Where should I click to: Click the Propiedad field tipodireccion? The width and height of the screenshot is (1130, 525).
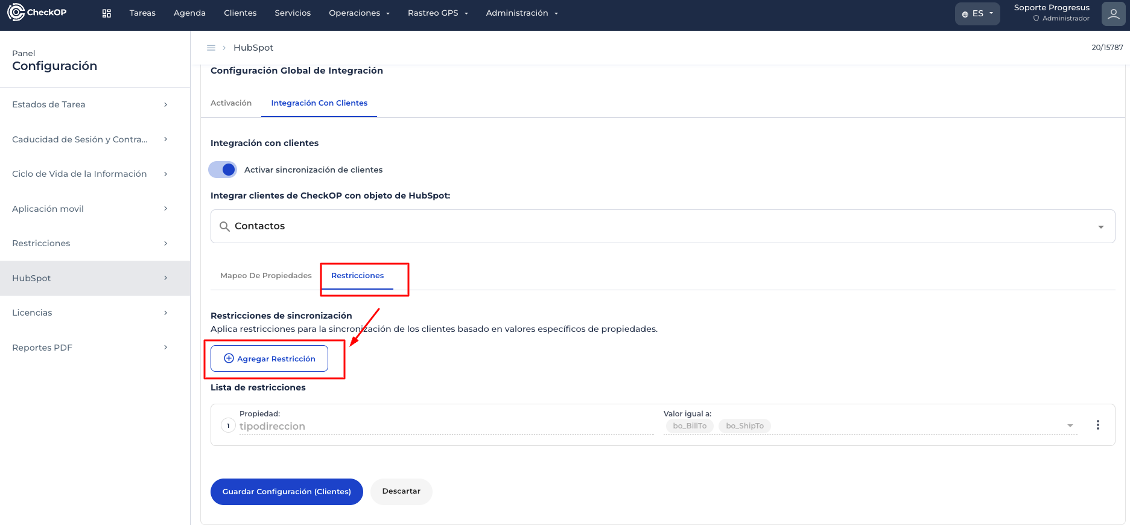[445, 426]
